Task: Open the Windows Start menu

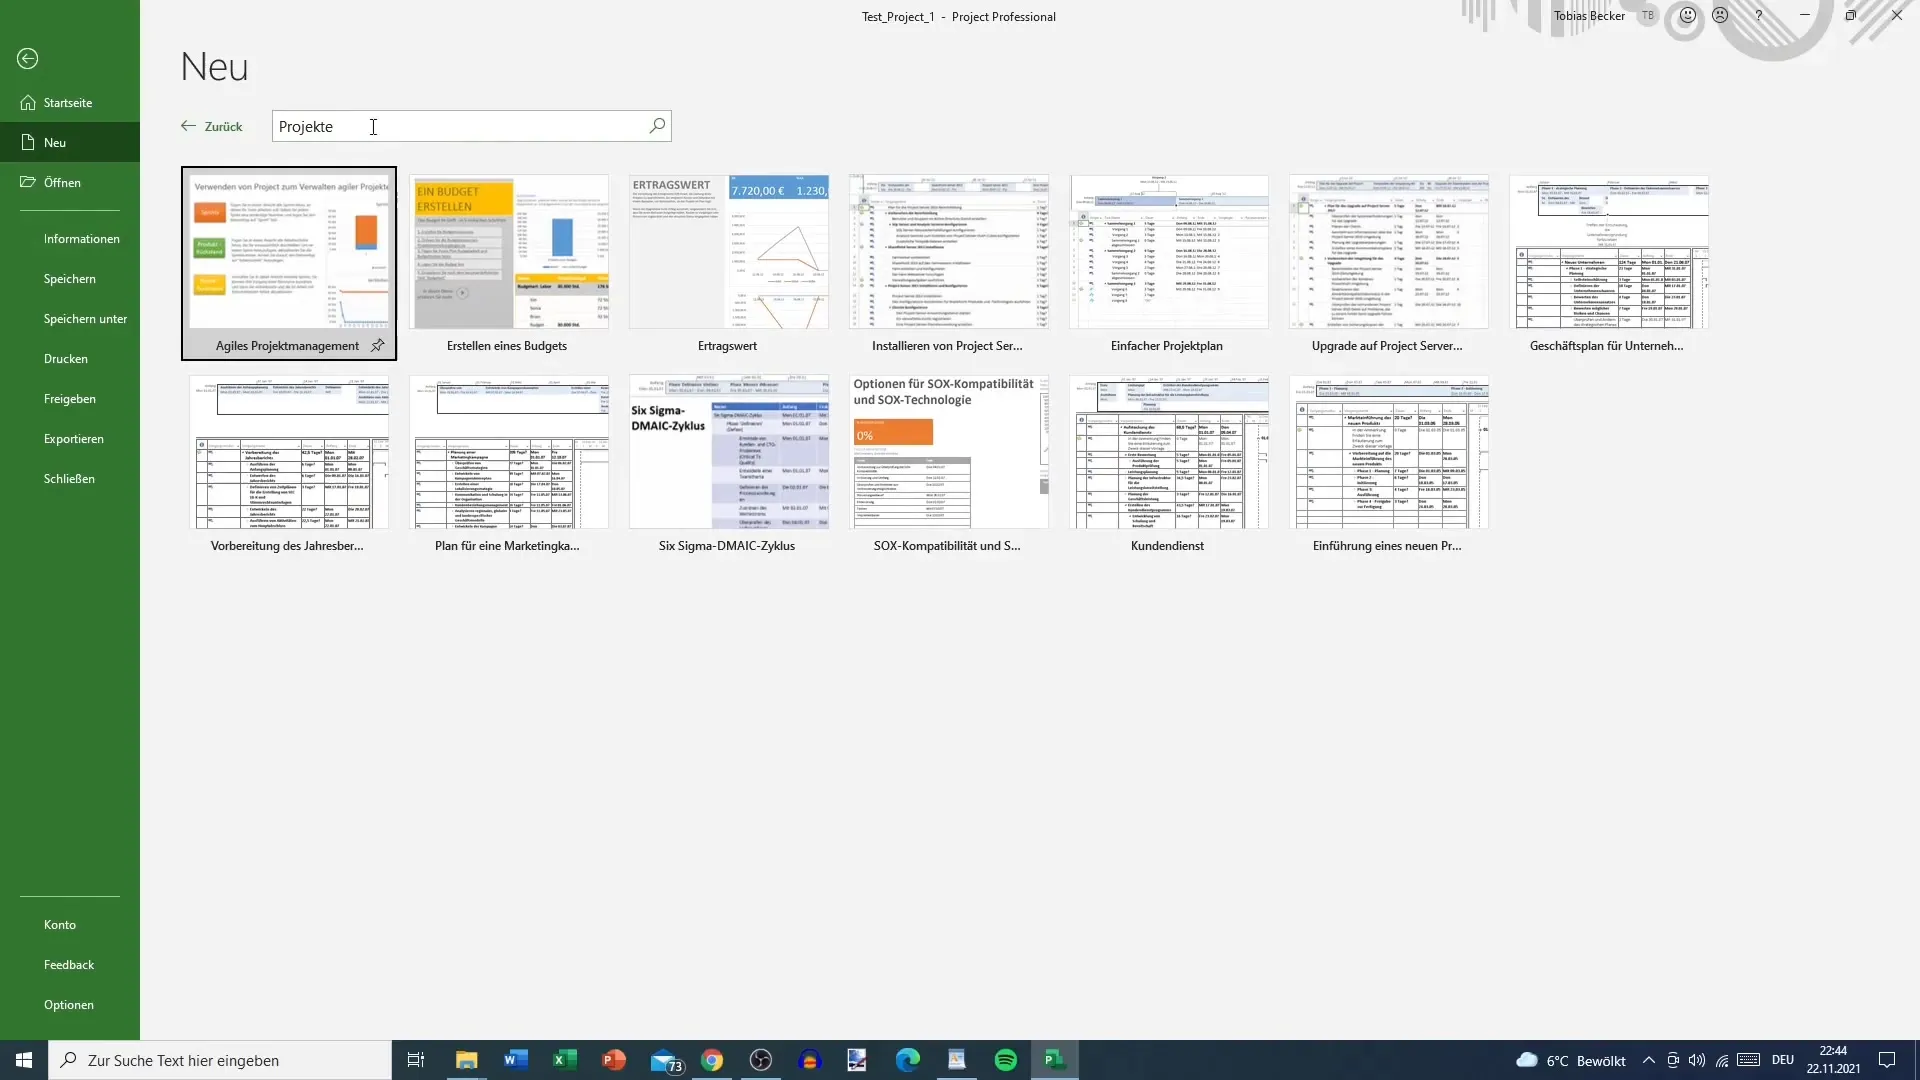Action: (x=24, y=1060)
